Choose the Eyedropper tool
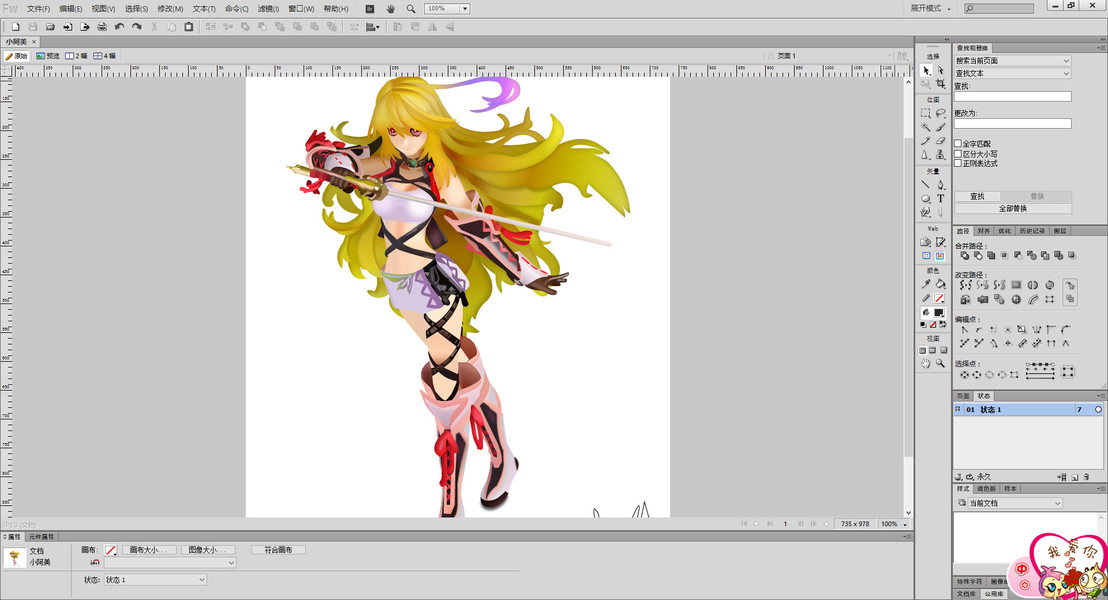Image resolution: width=1108 pixels, height=600 pixels. (926, 284)
